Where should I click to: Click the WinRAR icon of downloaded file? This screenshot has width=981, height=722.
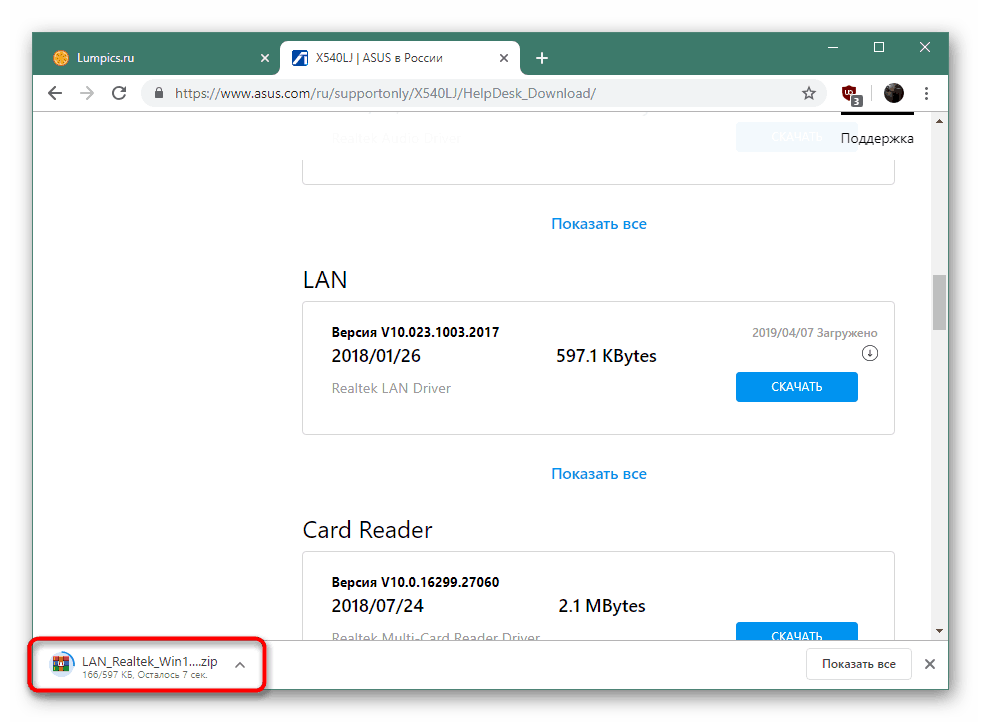point(61,664)
